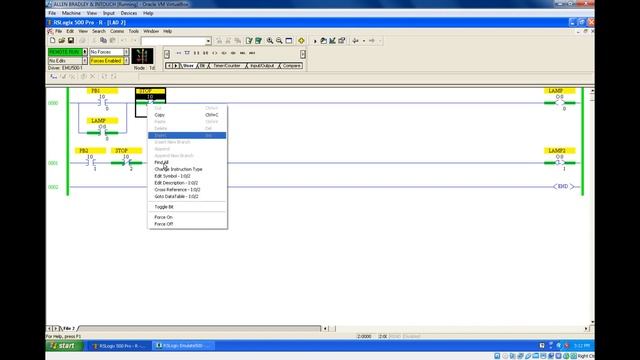Open VirtualBox Machine menu
640x360 pixels.
click(x=71, y=13)
